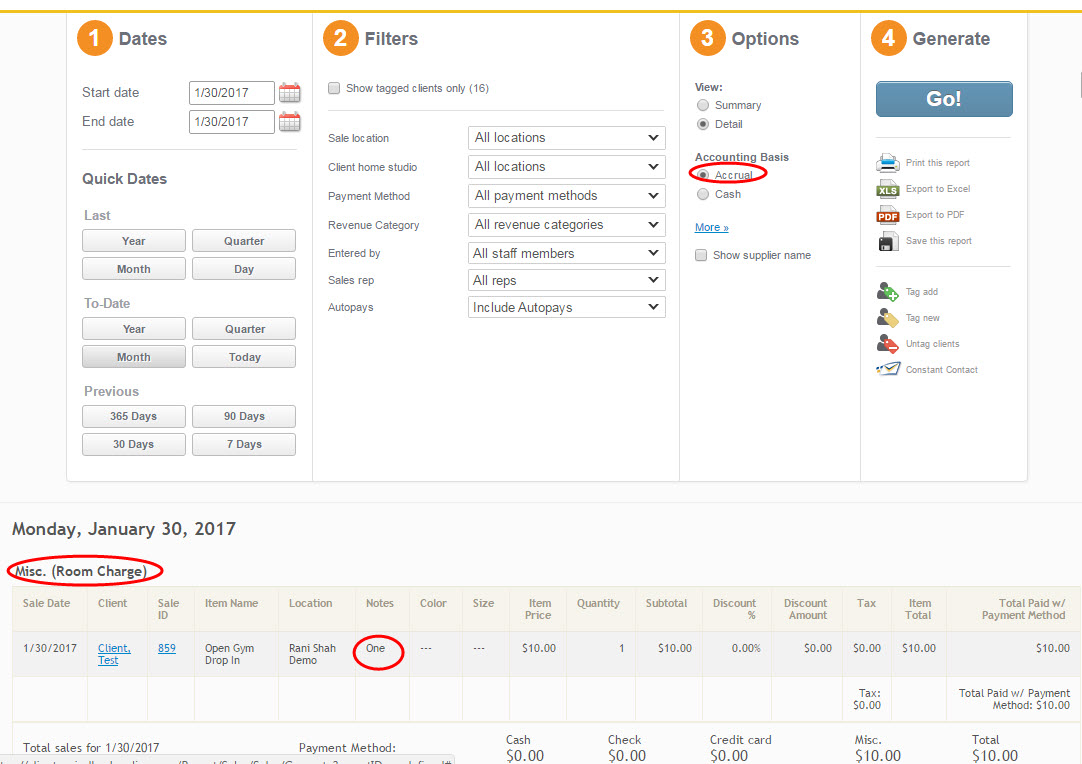Select the Summary view radio button
The image size is (1082, 764).
(x=703, y=105)
